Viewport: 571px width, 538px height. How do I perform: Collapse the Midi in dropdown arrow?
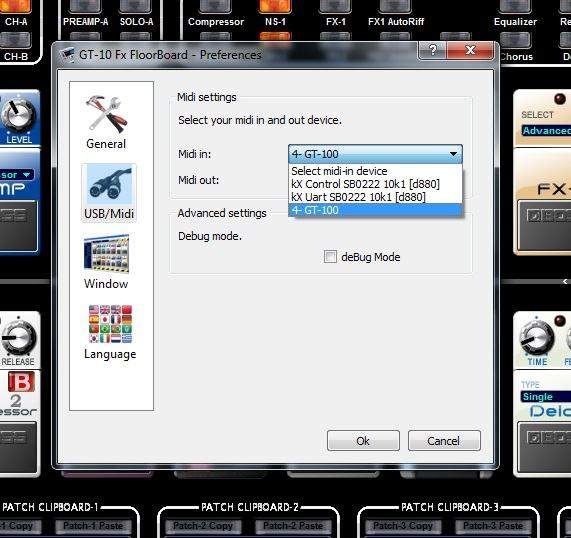453,154
